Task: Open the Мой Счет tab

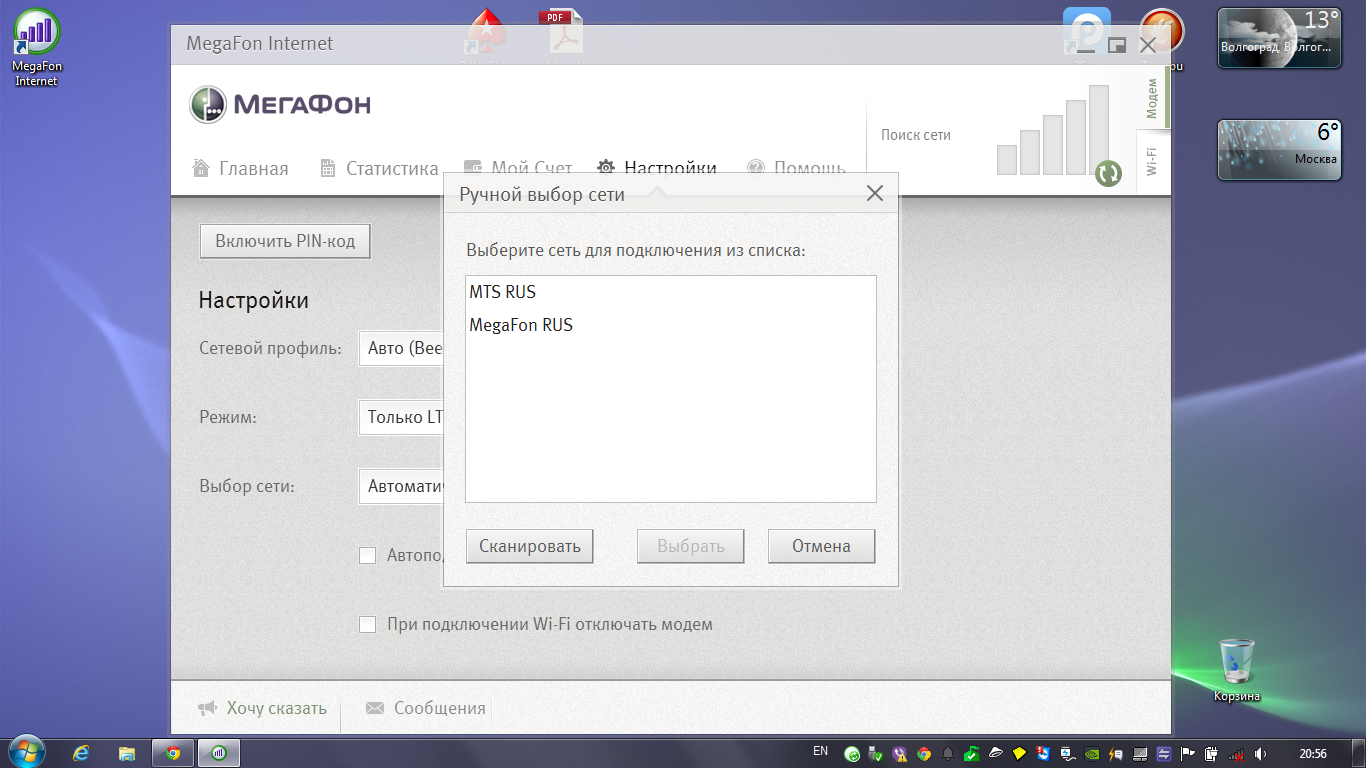Action: coord(518,169)
